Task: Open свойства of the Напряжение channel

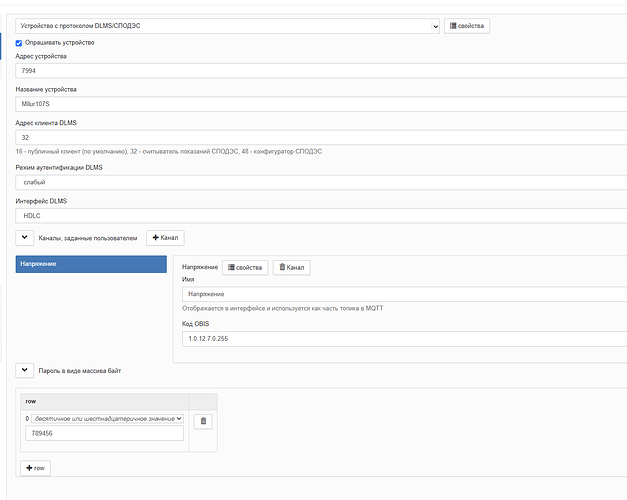Action: click(x=245, y=268)
